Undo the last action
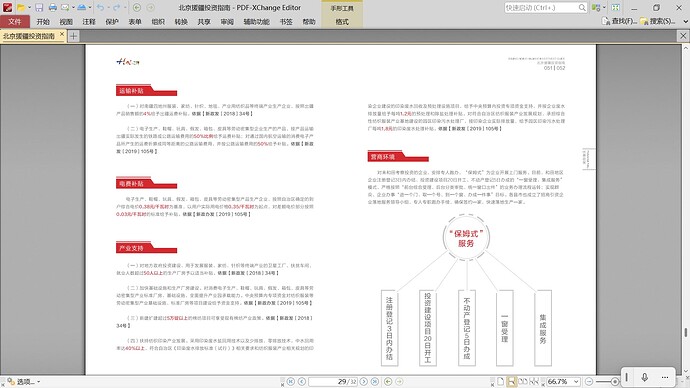Viewport: 690px width, 388px height. pos(101,7)
